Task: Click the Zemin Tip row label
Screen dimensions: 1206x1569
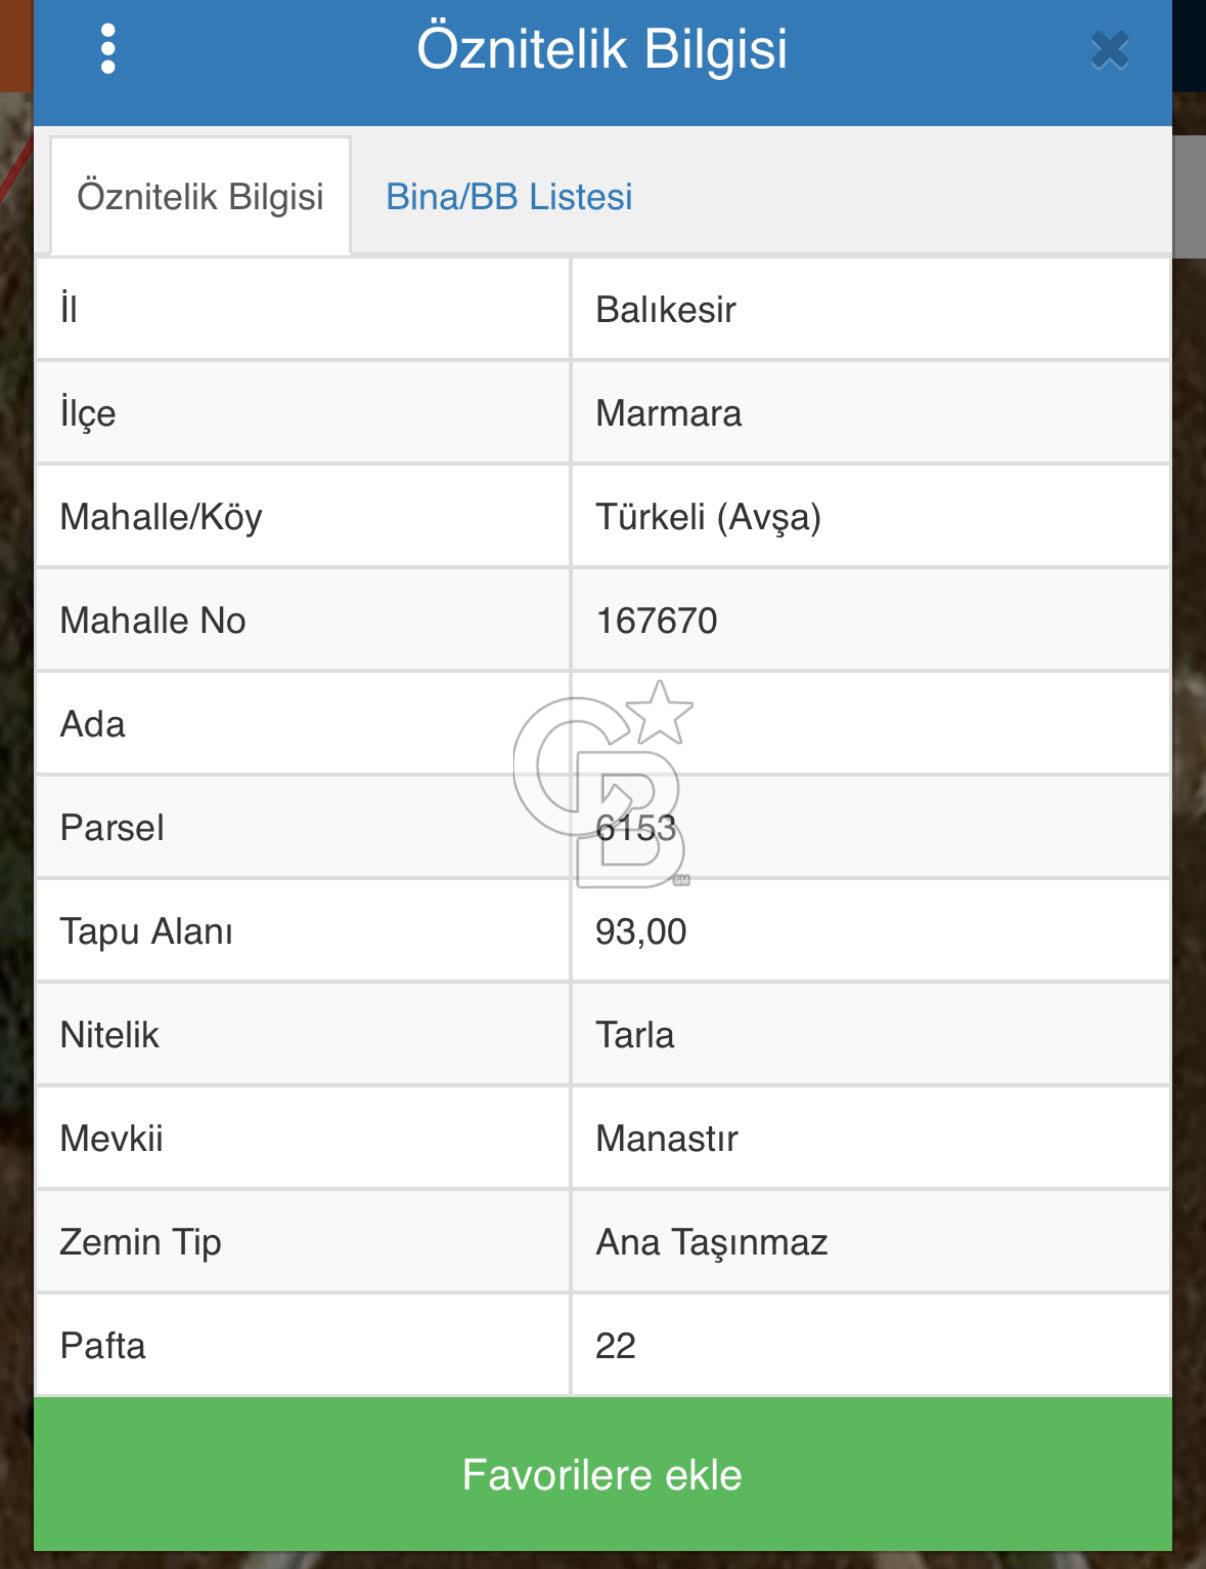Action: [x=141, y=1242]
